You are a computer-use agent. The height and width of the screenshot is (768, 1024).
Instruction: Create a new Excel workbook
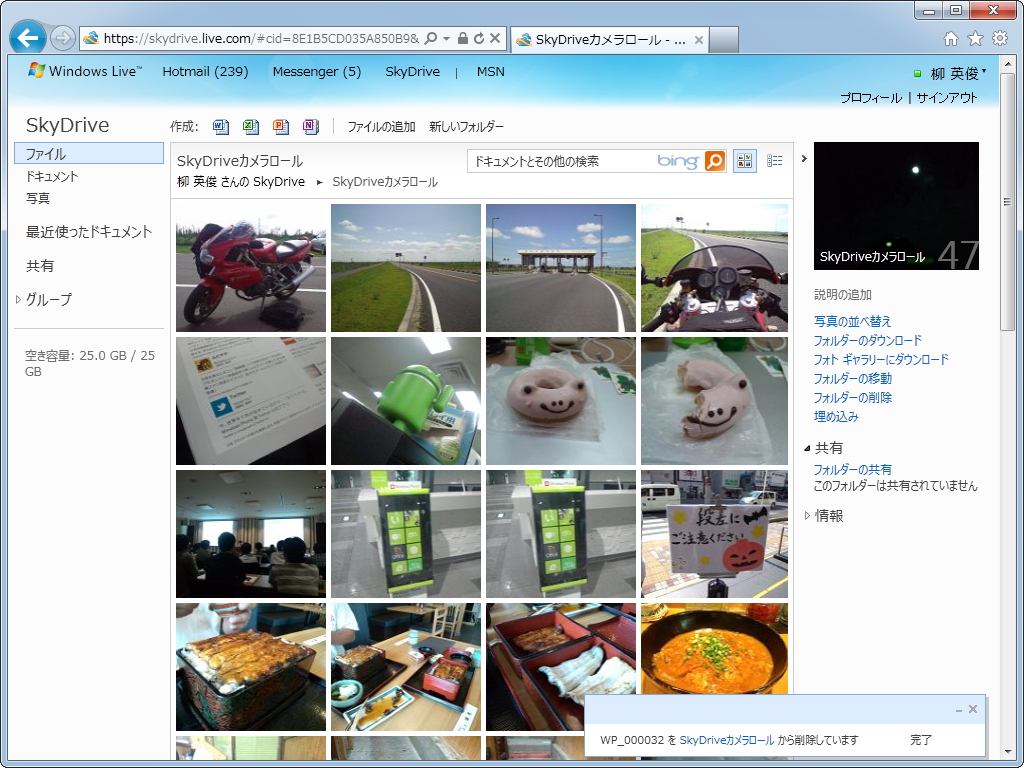pyautogui.click(x=250, y=126)
